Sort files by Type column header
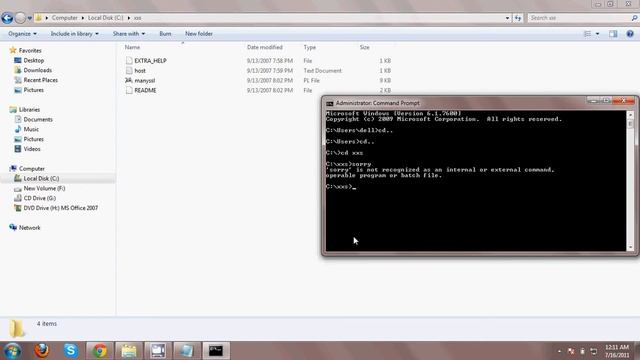This screenshot has width=640, height=360. pyautogui.click(x=309, y=47)
